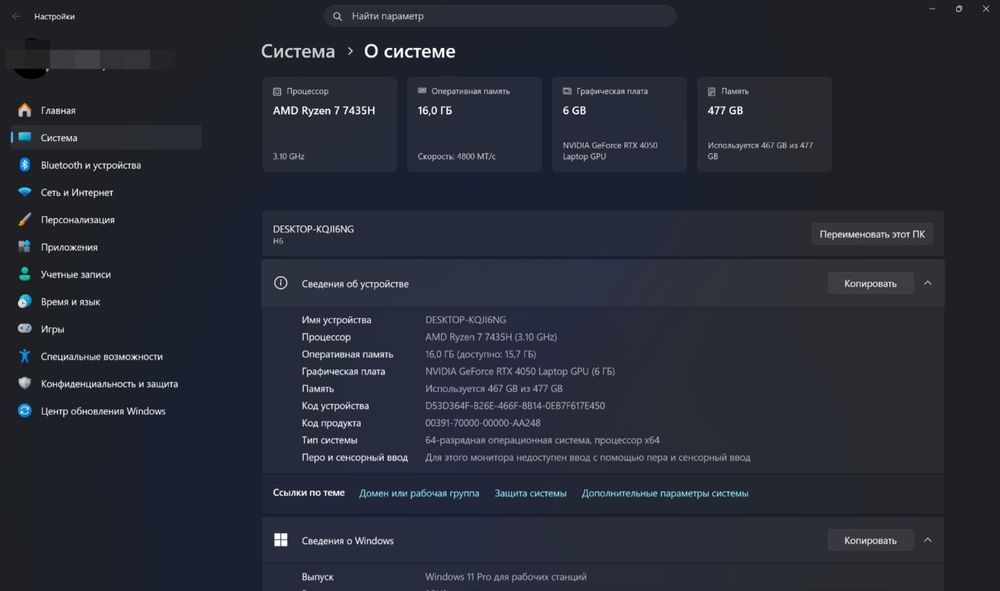Viewport: 1000px width, 591px height.
Task: Collapse the Сведения об устройстве section chevron
Action: (928, 283)
